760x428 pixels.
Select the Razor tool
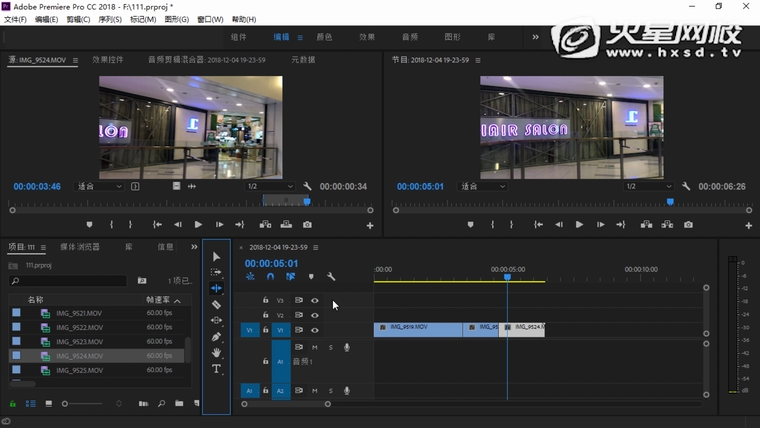tap(216, 304)
